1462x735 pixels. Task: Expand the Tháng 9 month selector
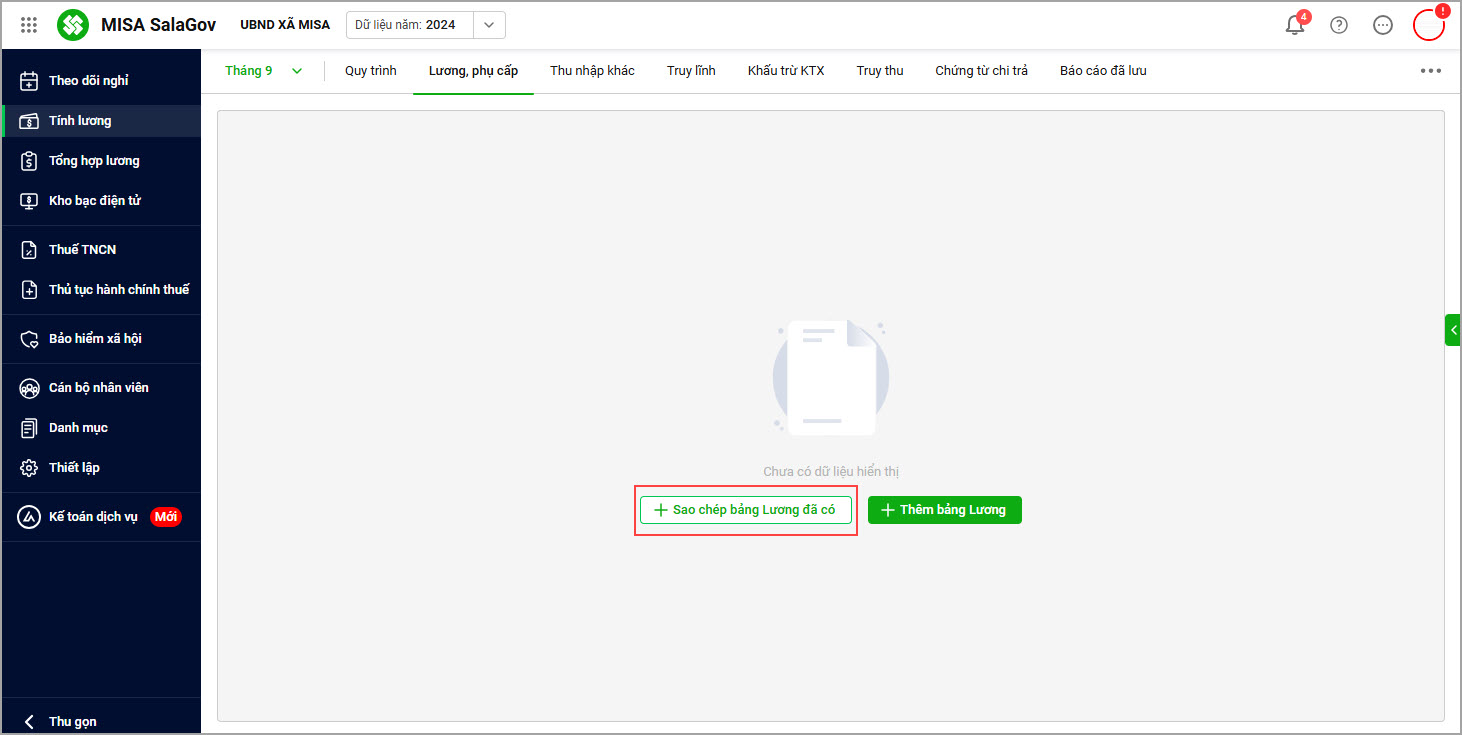tap(264, 71)
